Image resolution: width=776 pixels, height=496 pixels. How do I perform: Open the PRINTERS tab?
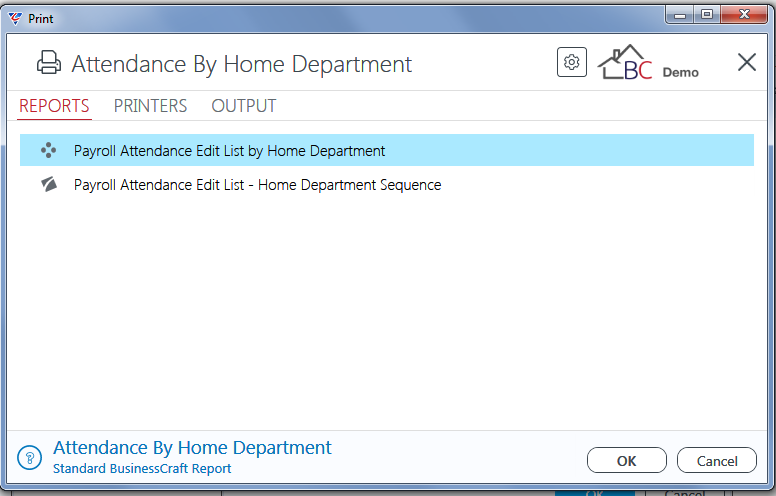[150, 106]
